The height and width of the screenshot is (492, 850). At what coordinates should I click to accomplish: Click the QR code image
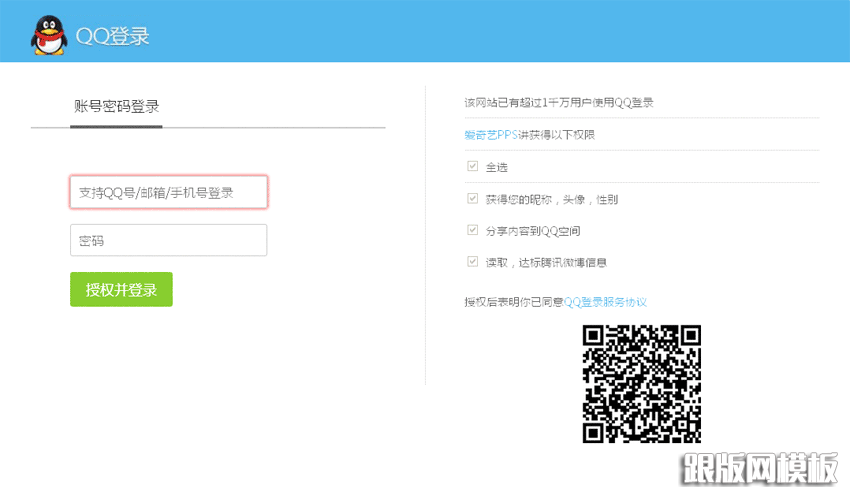tap(641, 383)
